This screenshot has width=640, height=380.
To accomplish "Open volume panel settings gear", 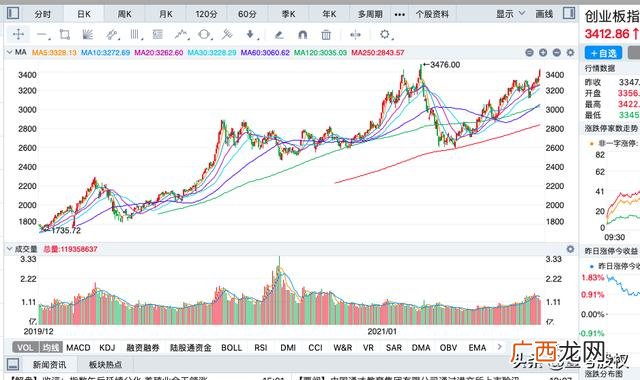I will tap(570, 249).
